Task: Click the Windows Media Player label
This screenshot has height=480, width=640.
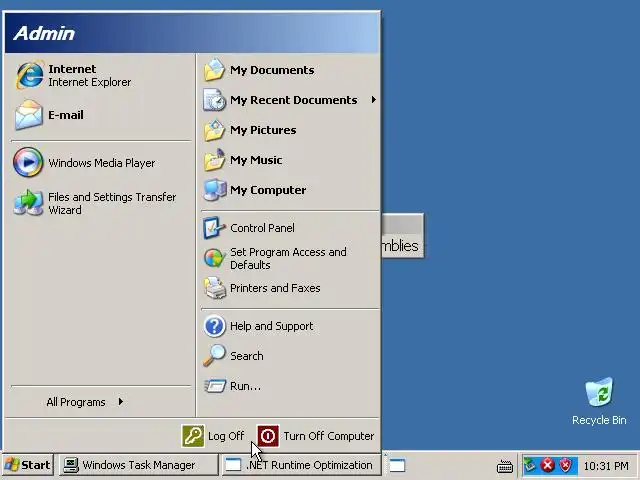Action: (x=102, y=163)
